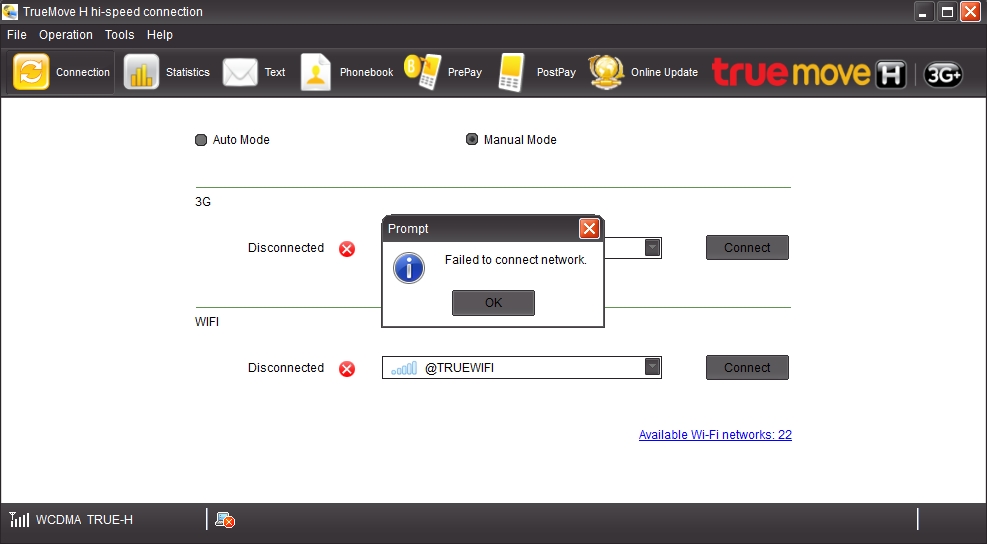Open the Available Wi-Fi networks: 22 link
This screenshot has width=987, height=544.
tap(715, 434)
